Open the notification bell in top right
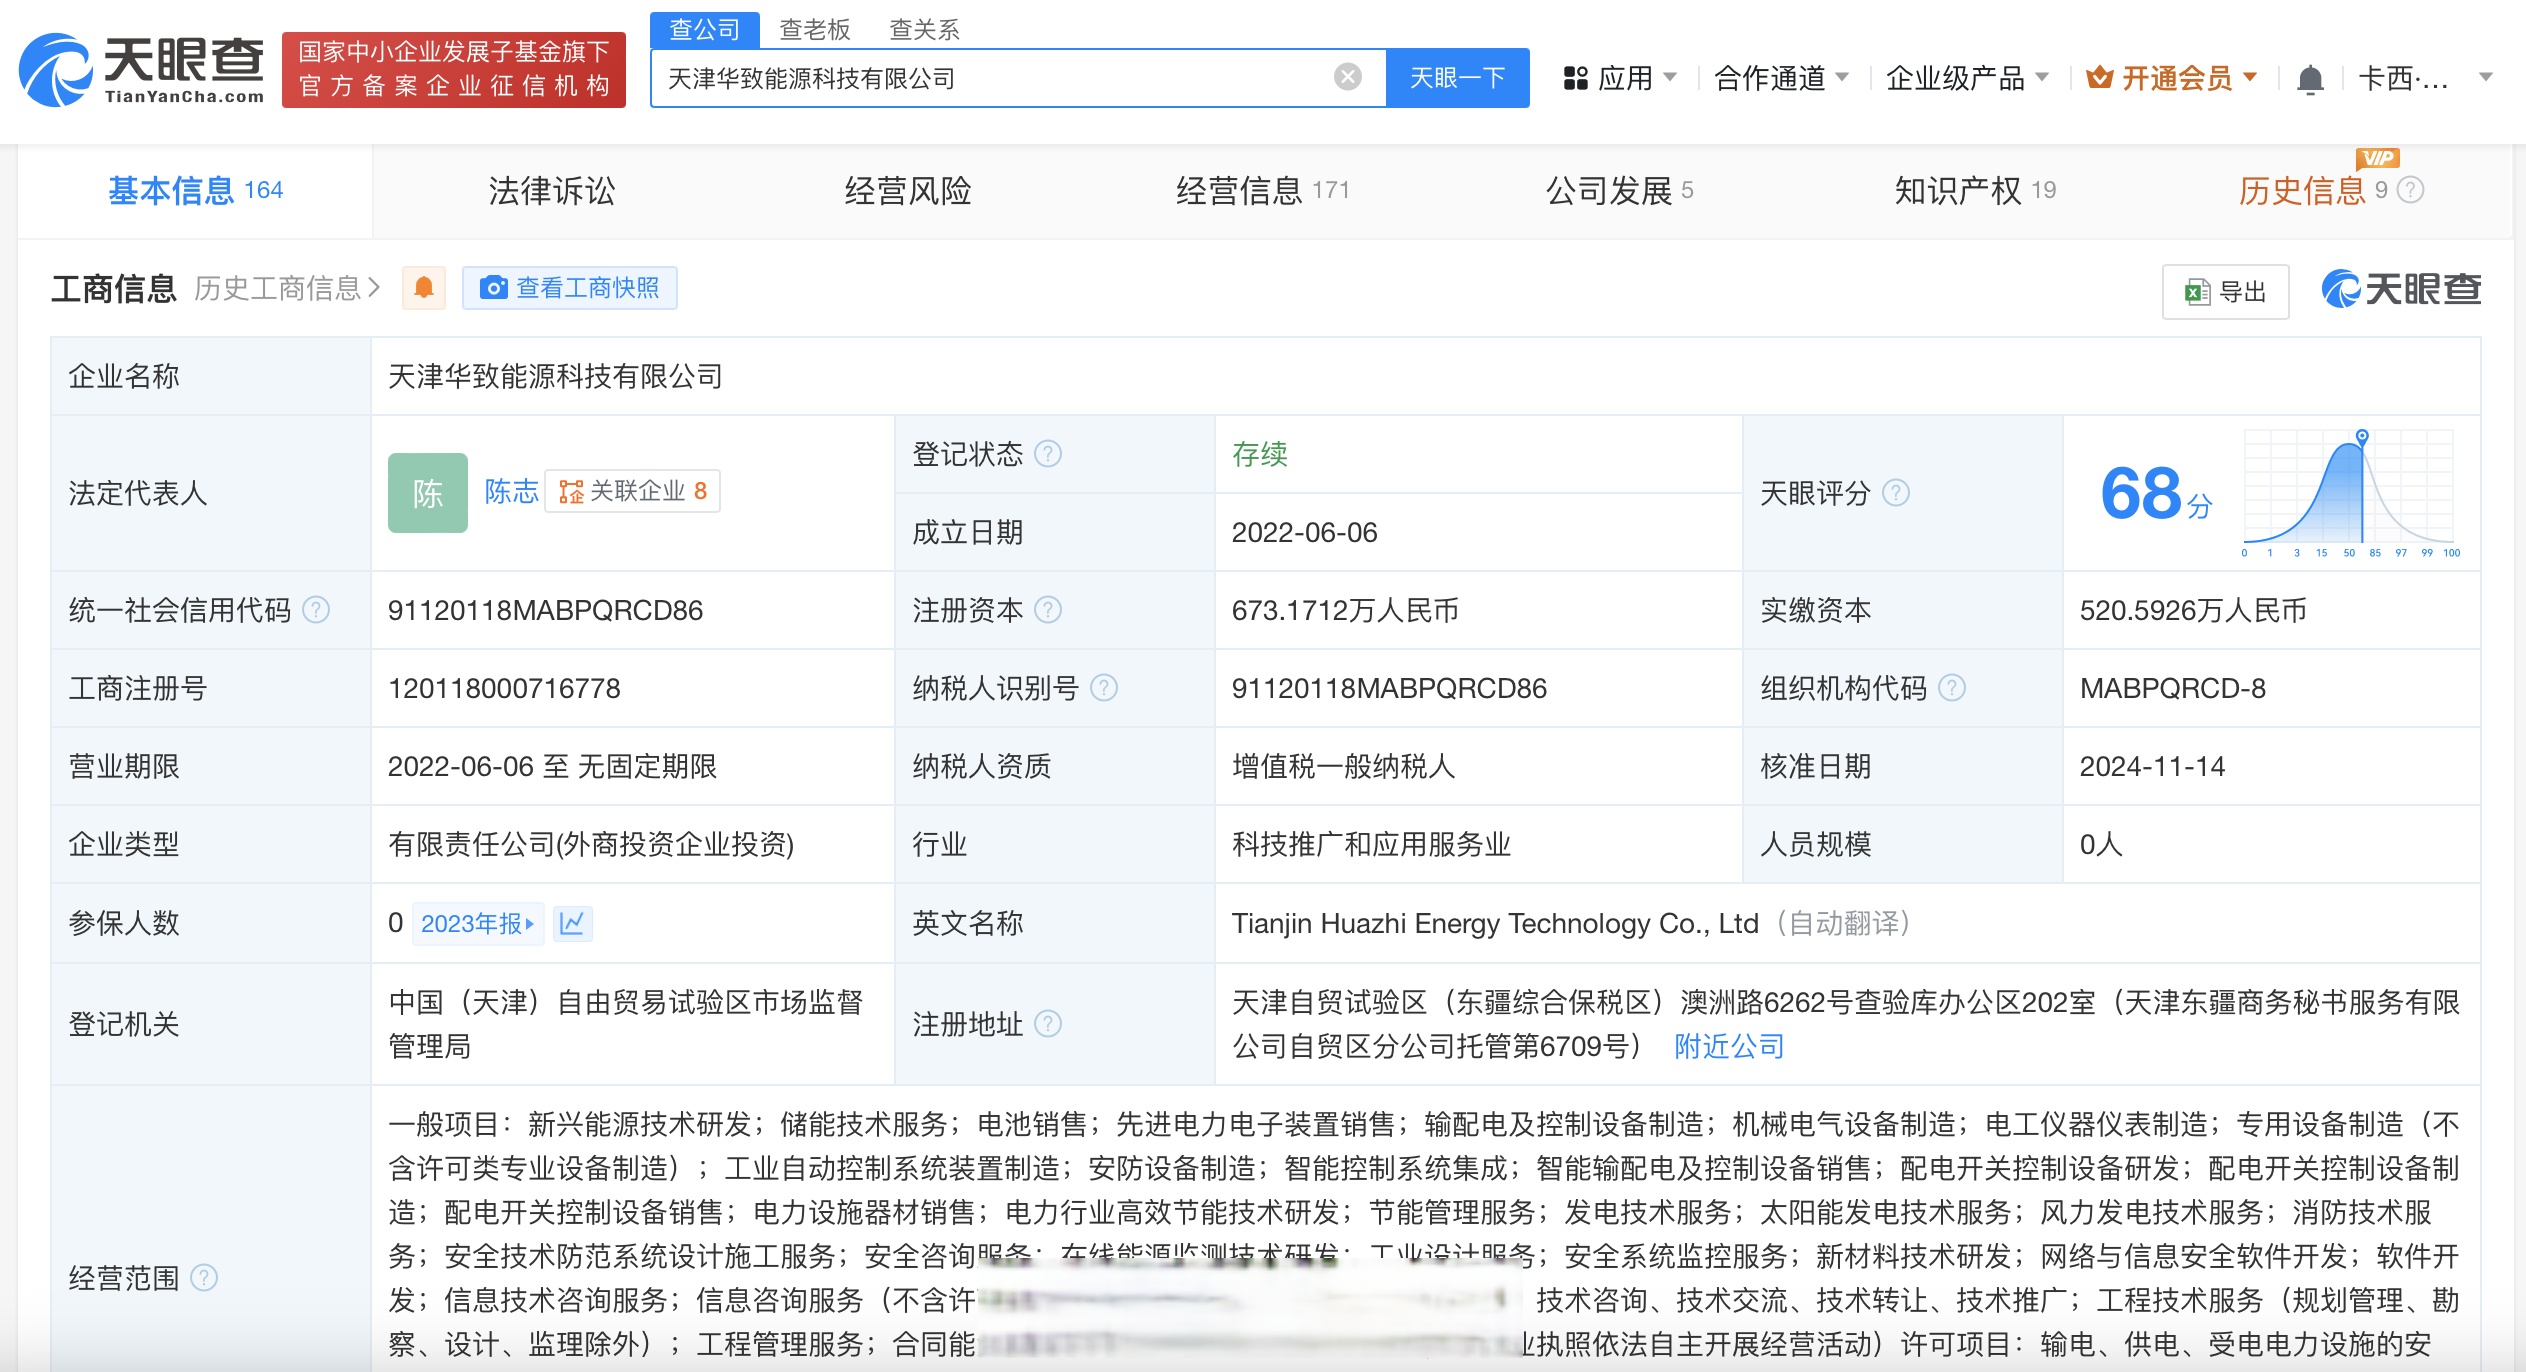Screen dimensions: 2526x1372 [2310, 77]
